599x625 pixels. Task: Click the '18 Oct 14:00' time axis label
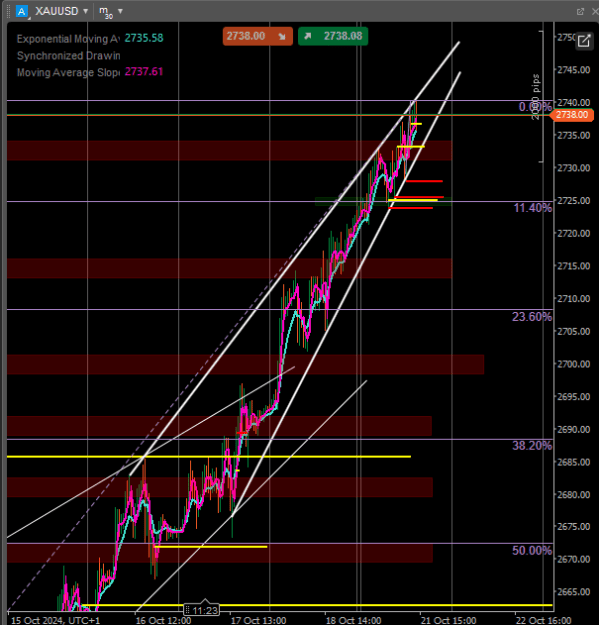point(354,620)
